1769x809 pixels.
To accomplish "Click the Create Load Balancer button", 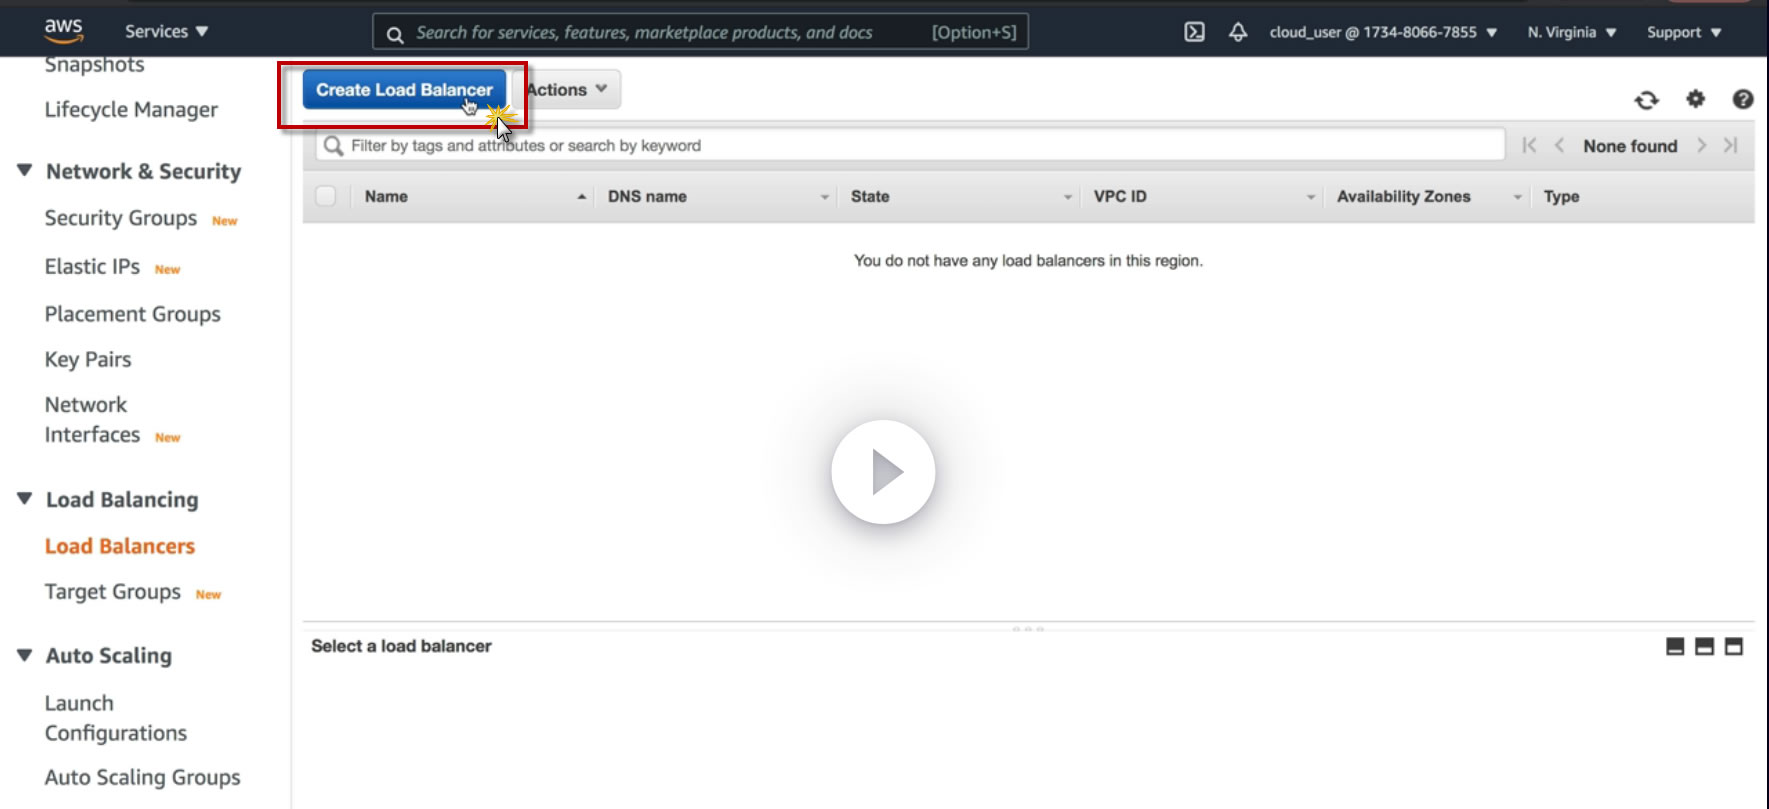I will [404, 89].
